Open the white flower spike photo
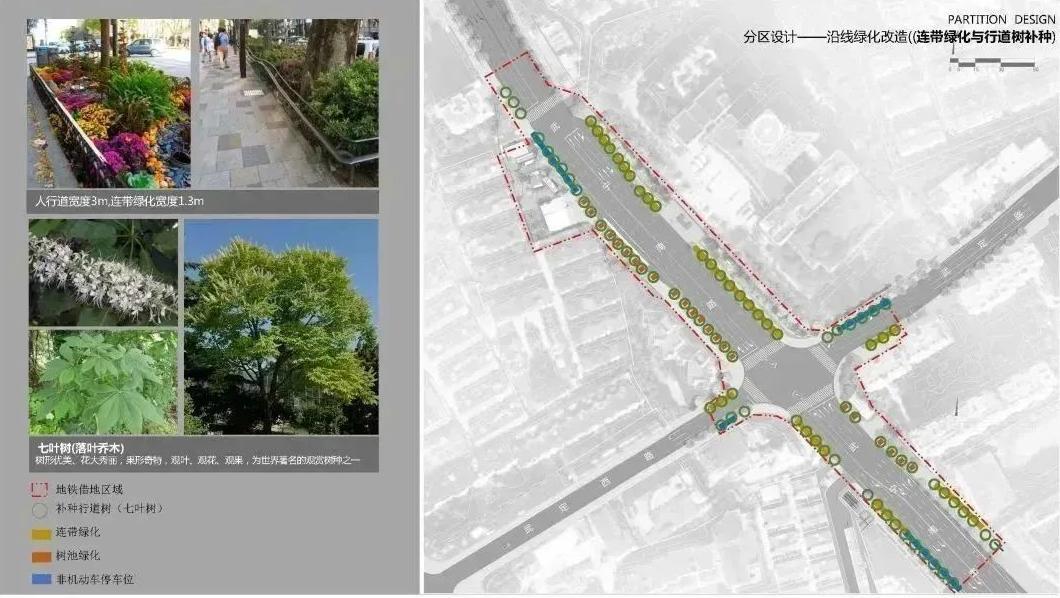 (x=103, y=272)
